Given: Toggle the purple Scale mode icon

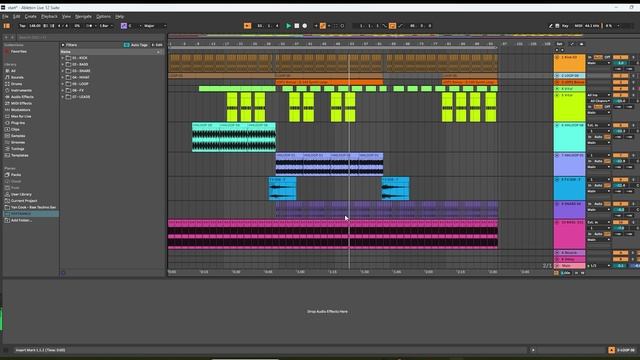Looking at the screenshot, I should 124,26.
